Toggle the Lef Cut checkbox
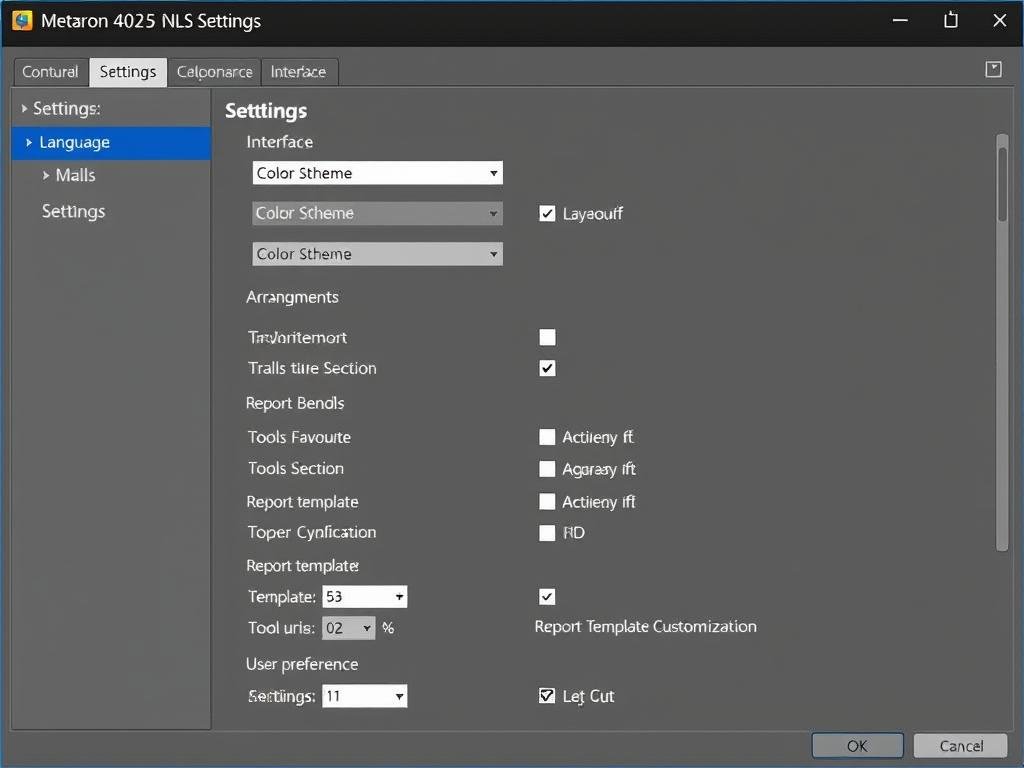 tap(547, 696)
